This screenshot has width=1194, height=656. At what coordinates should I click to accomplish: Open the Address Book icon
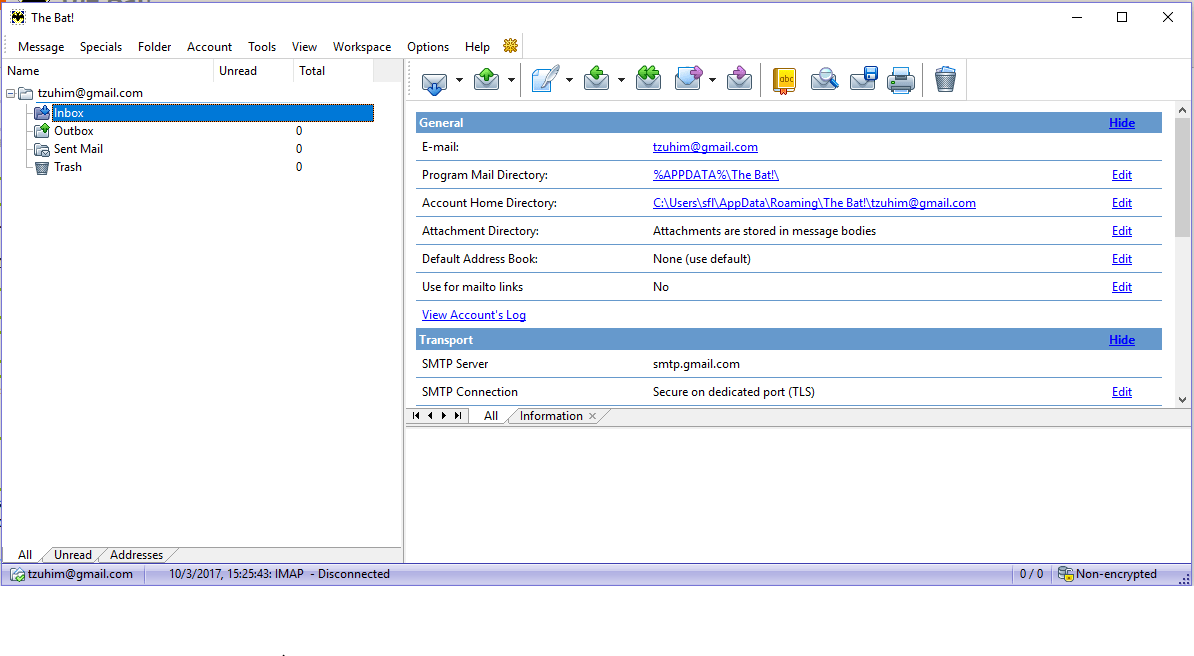coord(785,80)
